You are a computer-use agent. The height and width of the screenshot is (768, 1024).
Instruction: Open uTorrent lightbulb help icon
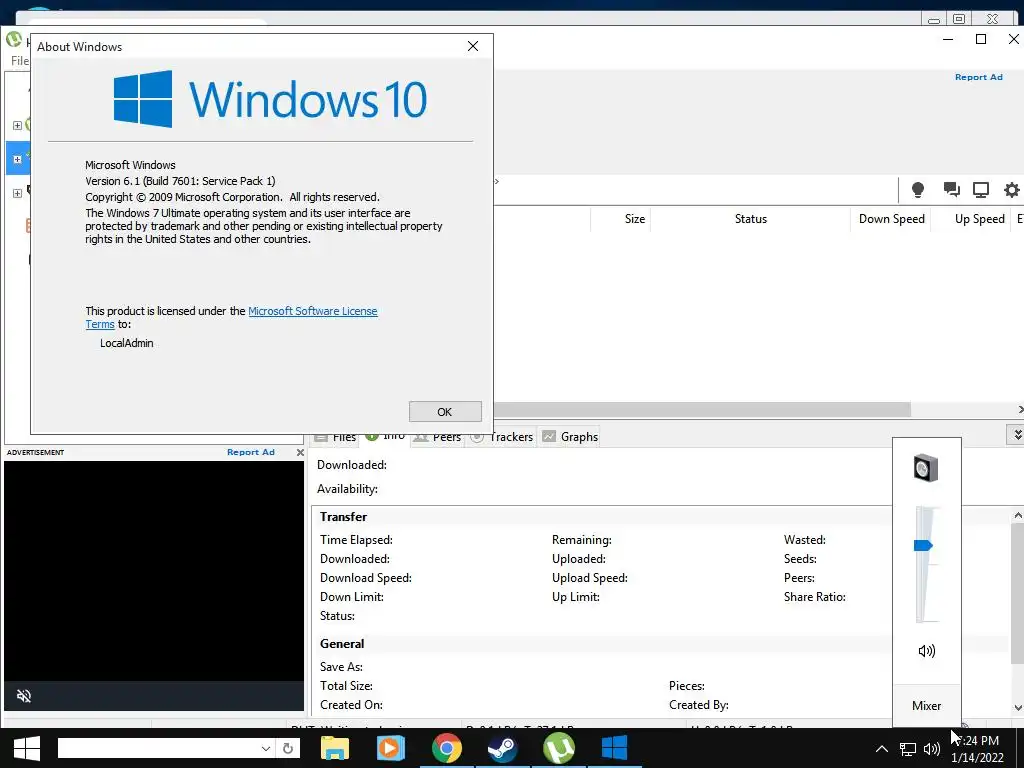coord(918,190)
